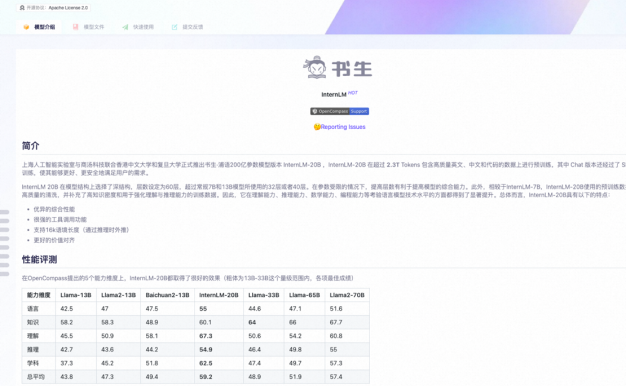Click 47.5 under Baichuan2-13B
626x386 pixels.
[152, 309]
